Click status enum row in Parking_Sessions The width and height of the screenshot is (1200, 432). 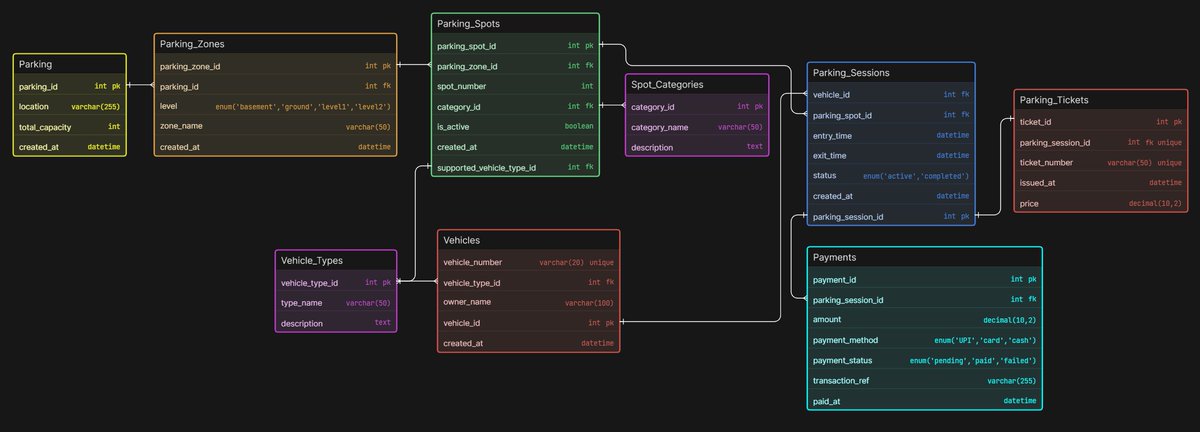tap(891, 176)
